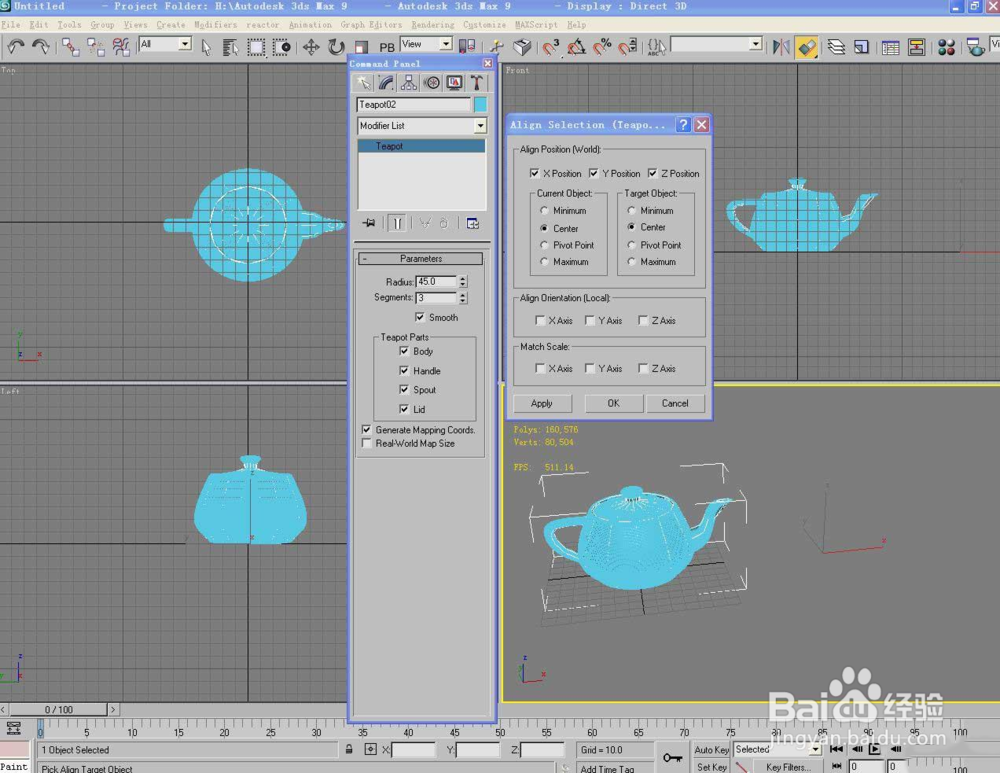Click Pin Stack icon below modifier stack
1000x773 pixels.
click(369, 223)
